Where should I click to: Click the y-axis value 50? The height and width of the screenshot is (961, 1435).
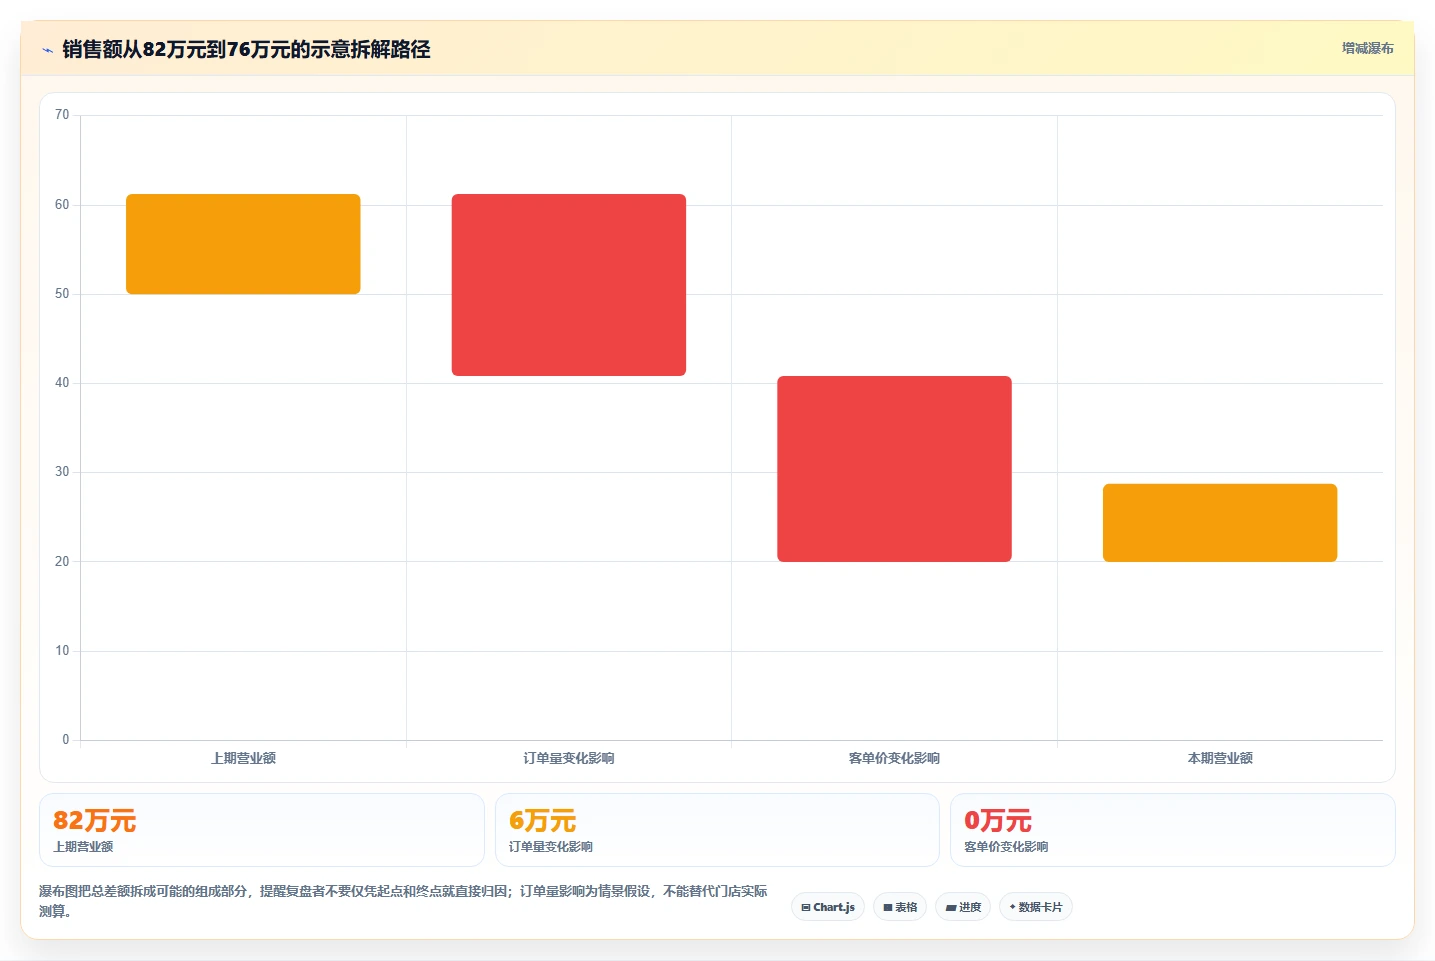pos(62,294)
